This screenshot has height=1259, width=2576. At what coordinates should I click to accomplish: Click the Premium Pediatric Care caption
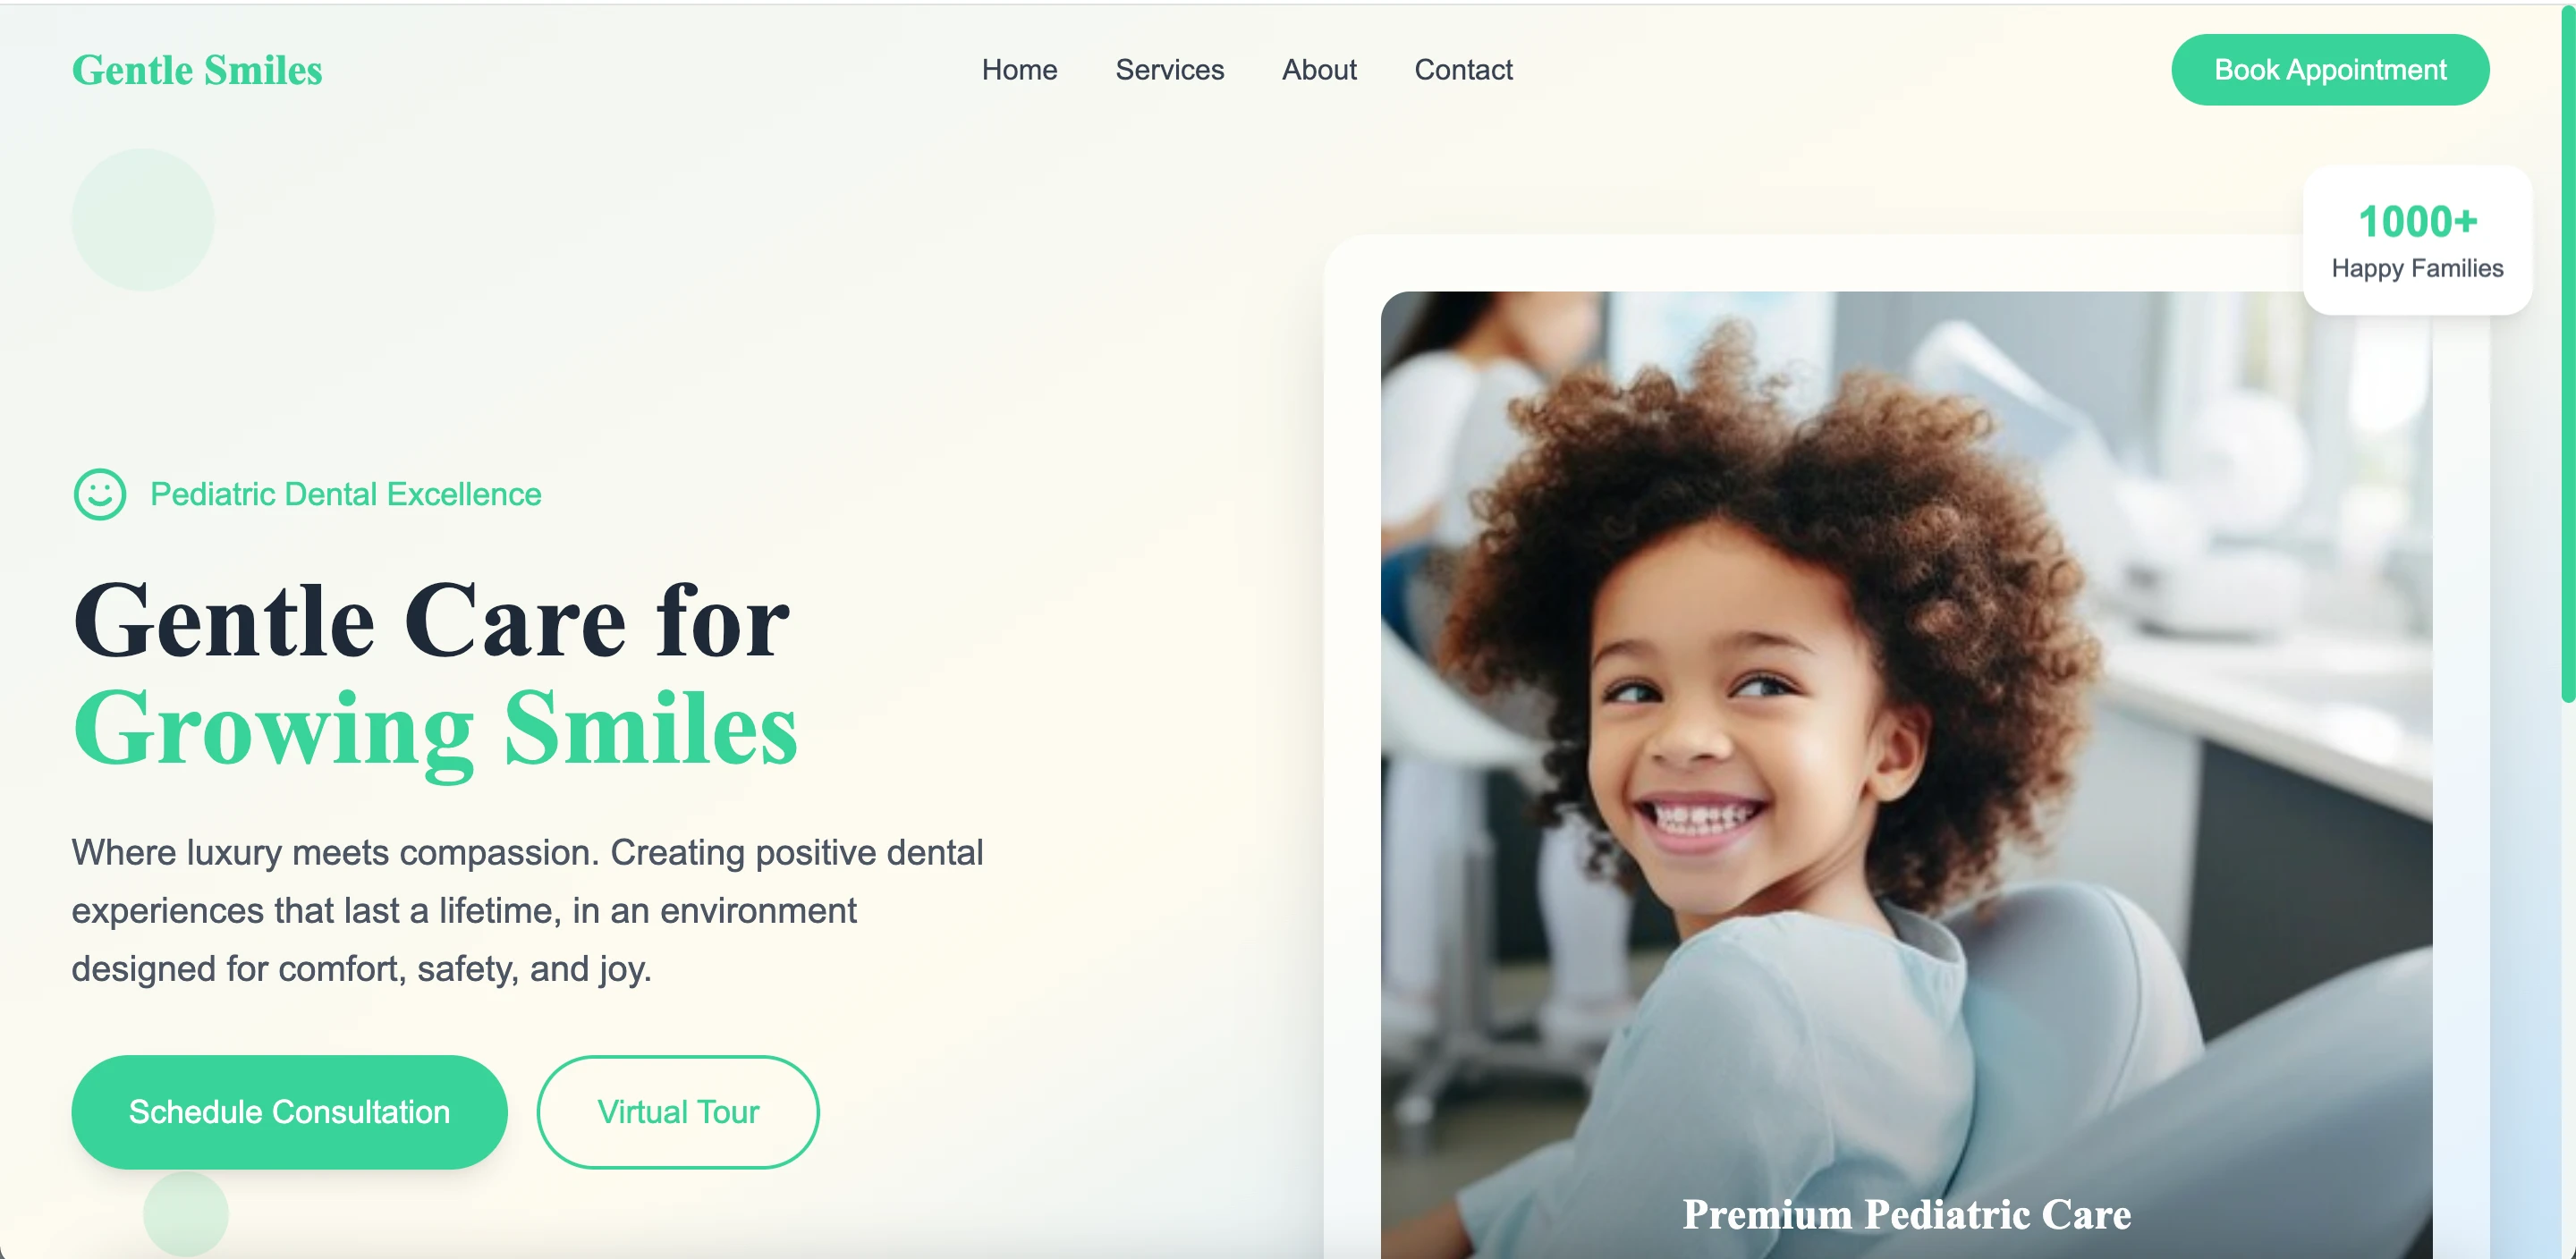pos(1906,1214)
